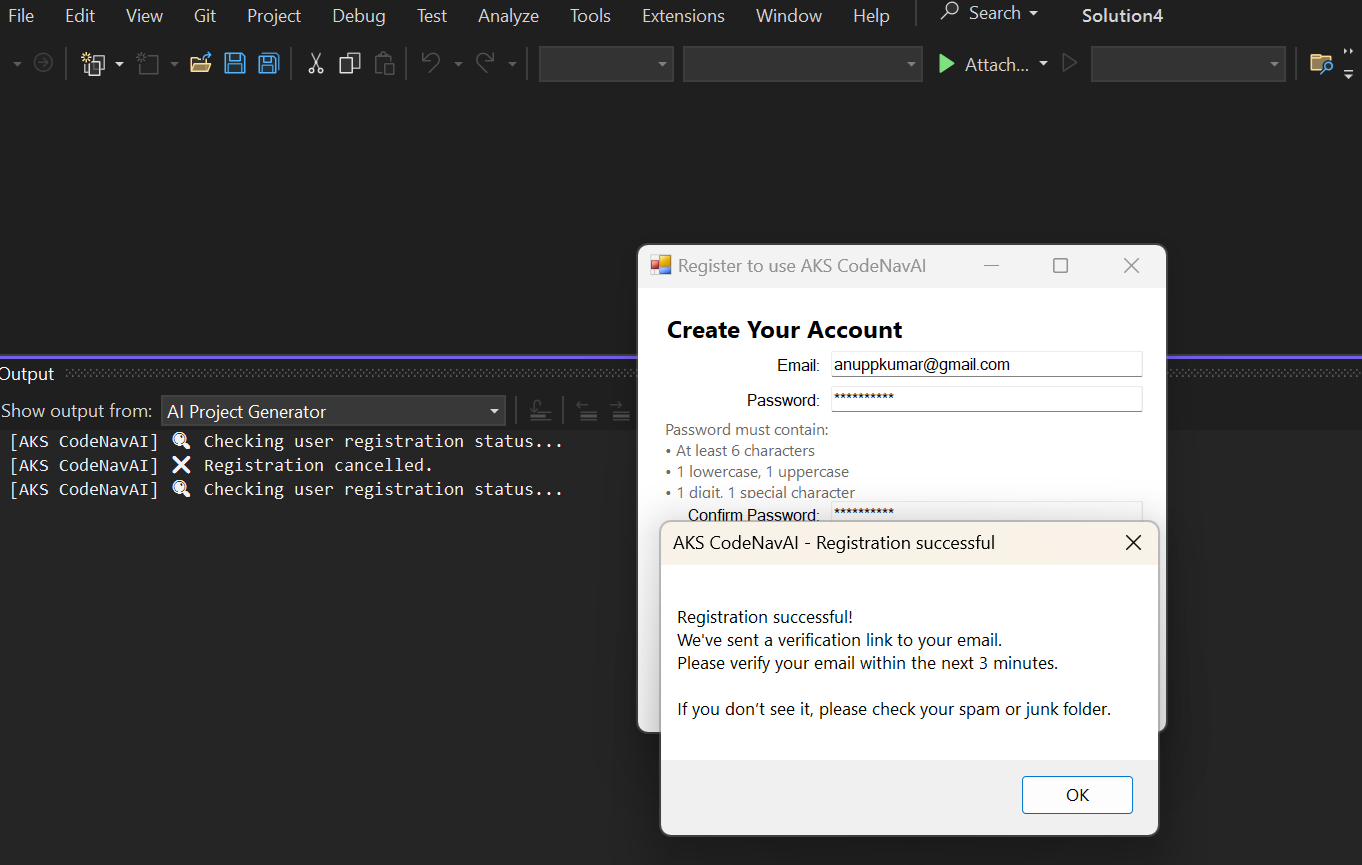Click the Copy icon in toolbar
Viewport: 1362px width, 865px height.
pos(349,64)
